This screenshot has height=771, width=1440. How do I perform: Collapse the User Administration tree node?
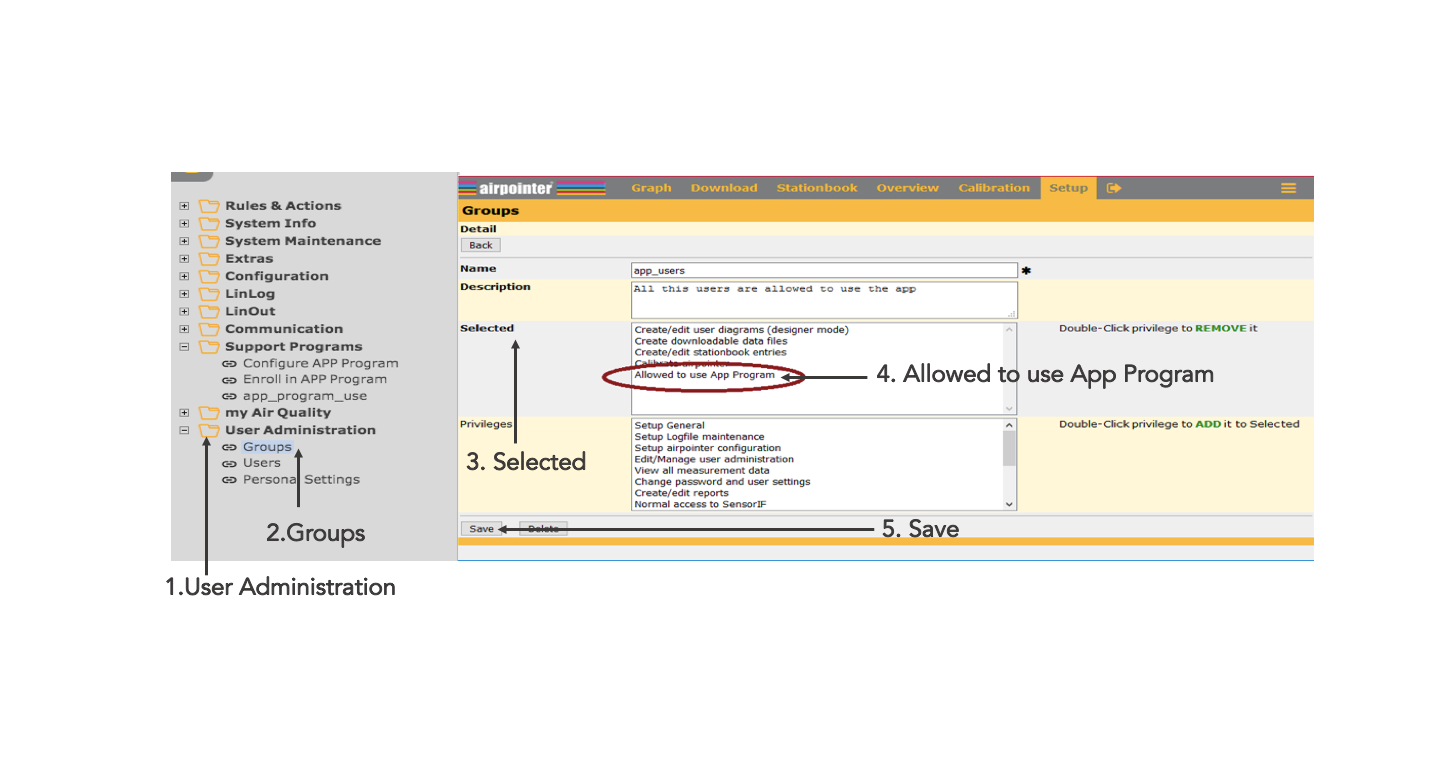coord(184,430)
